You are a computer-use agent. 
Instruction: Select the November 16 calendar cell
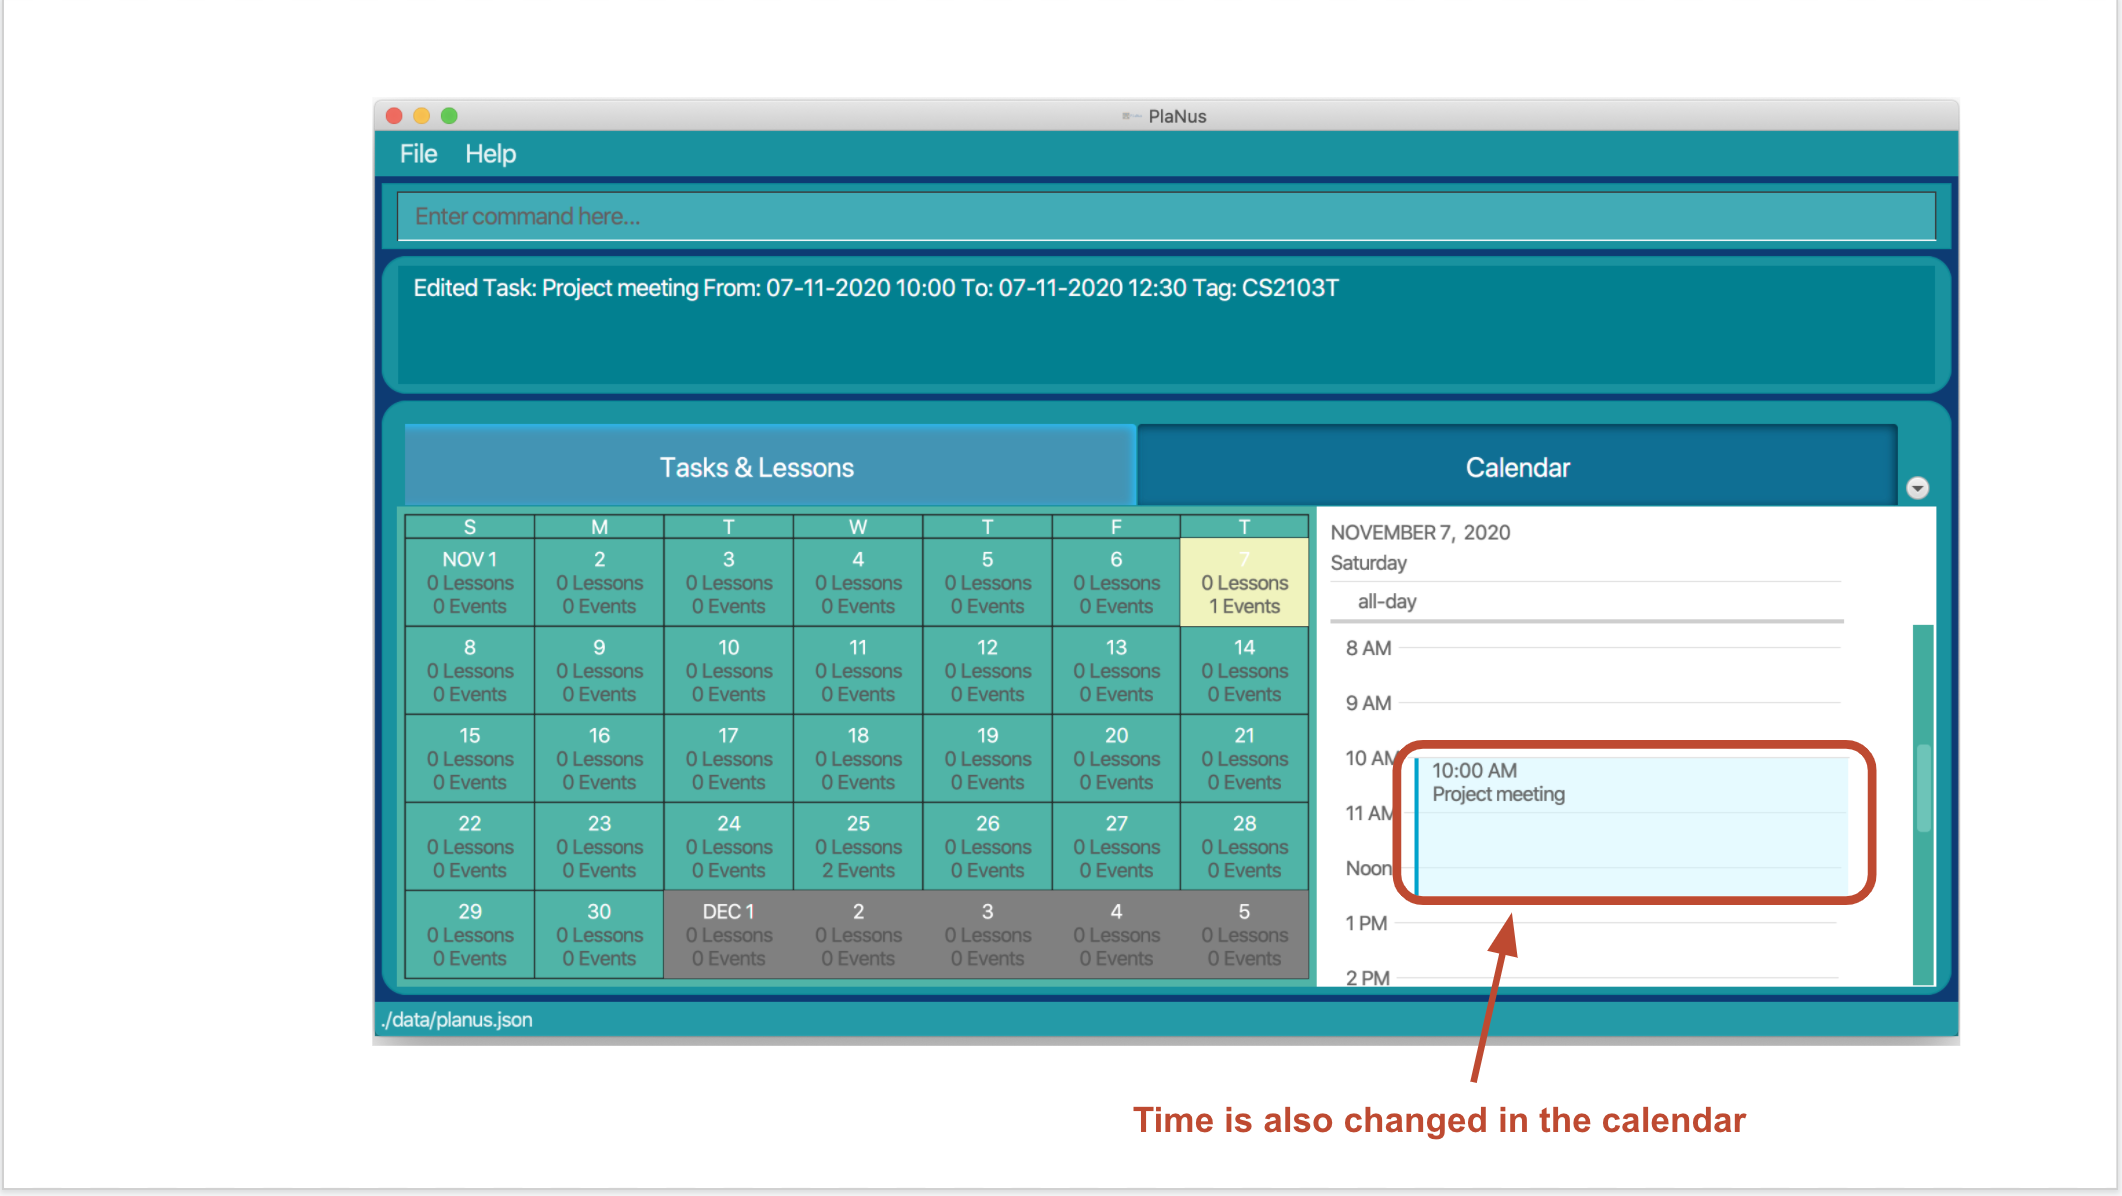click(x=599, y=758)
